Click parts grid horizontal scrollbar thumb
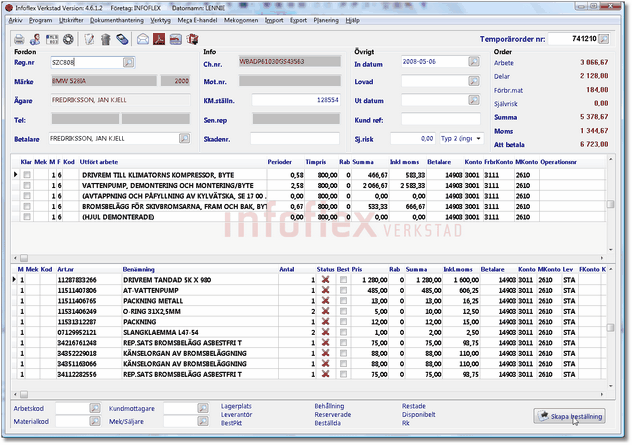This screenshot has width=632, height=445. 24,395
